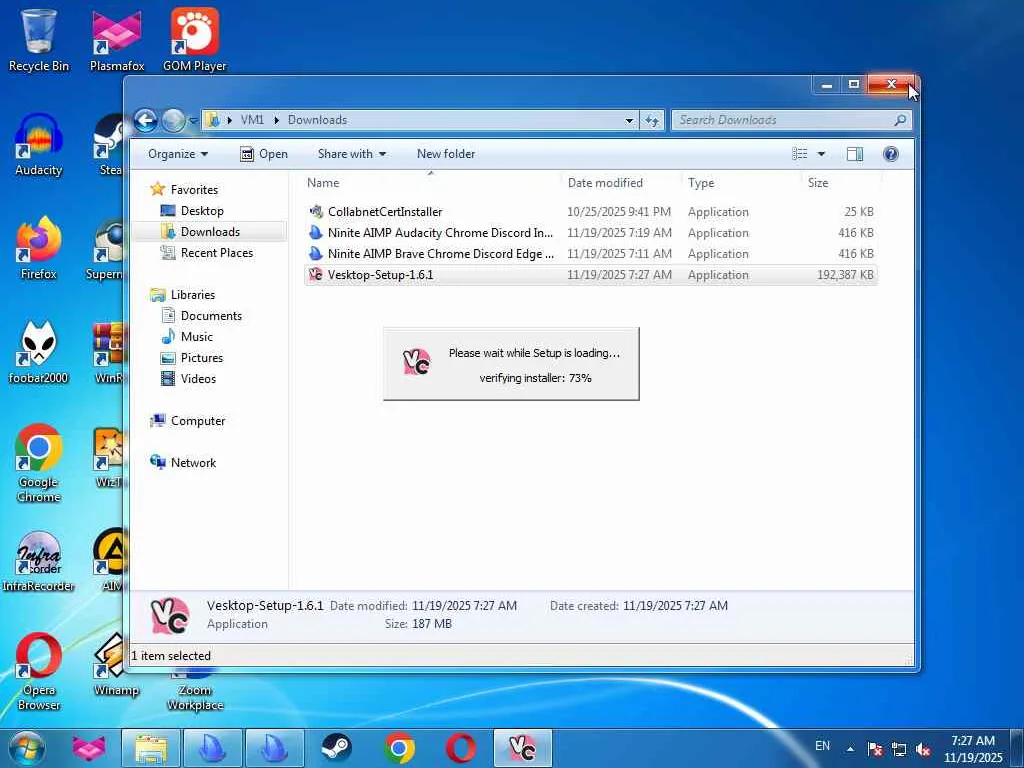This screenshot has height=768, width=1024.
Task: Click the search magnifier icon
Action: point(900,120)
